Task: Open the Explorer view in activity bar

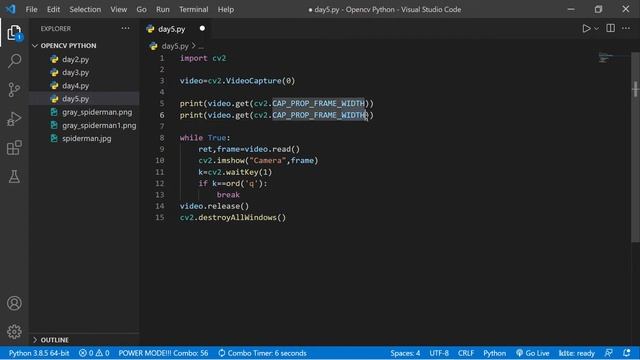Action: click(14, 33)
